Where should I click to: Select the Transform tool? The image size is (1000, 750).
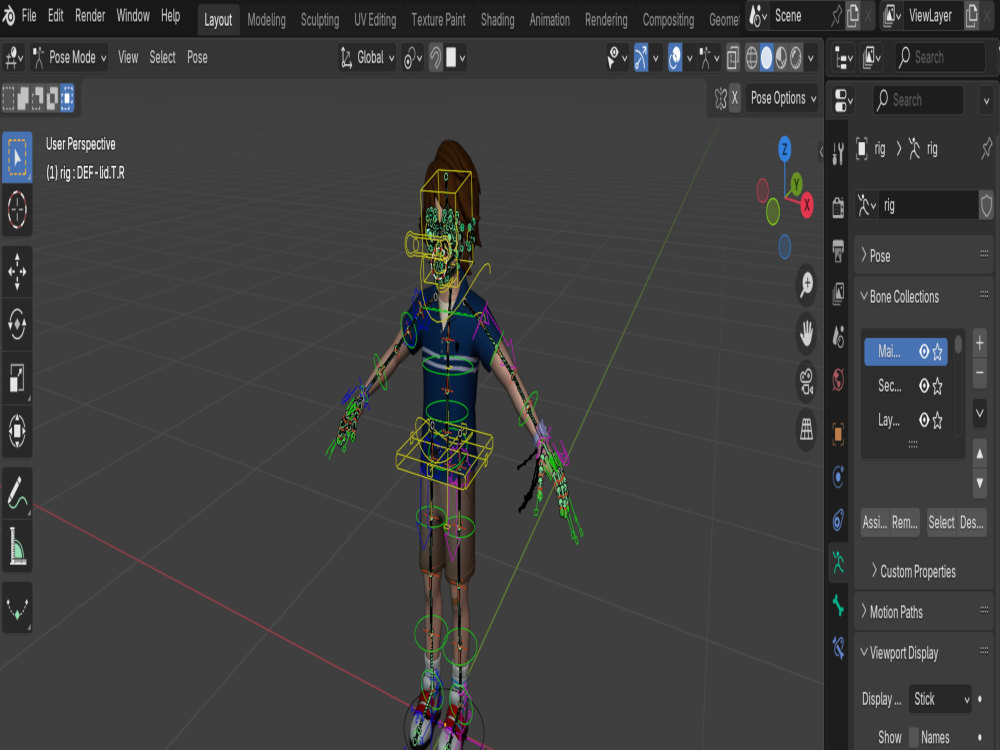(x=17, y=430)
